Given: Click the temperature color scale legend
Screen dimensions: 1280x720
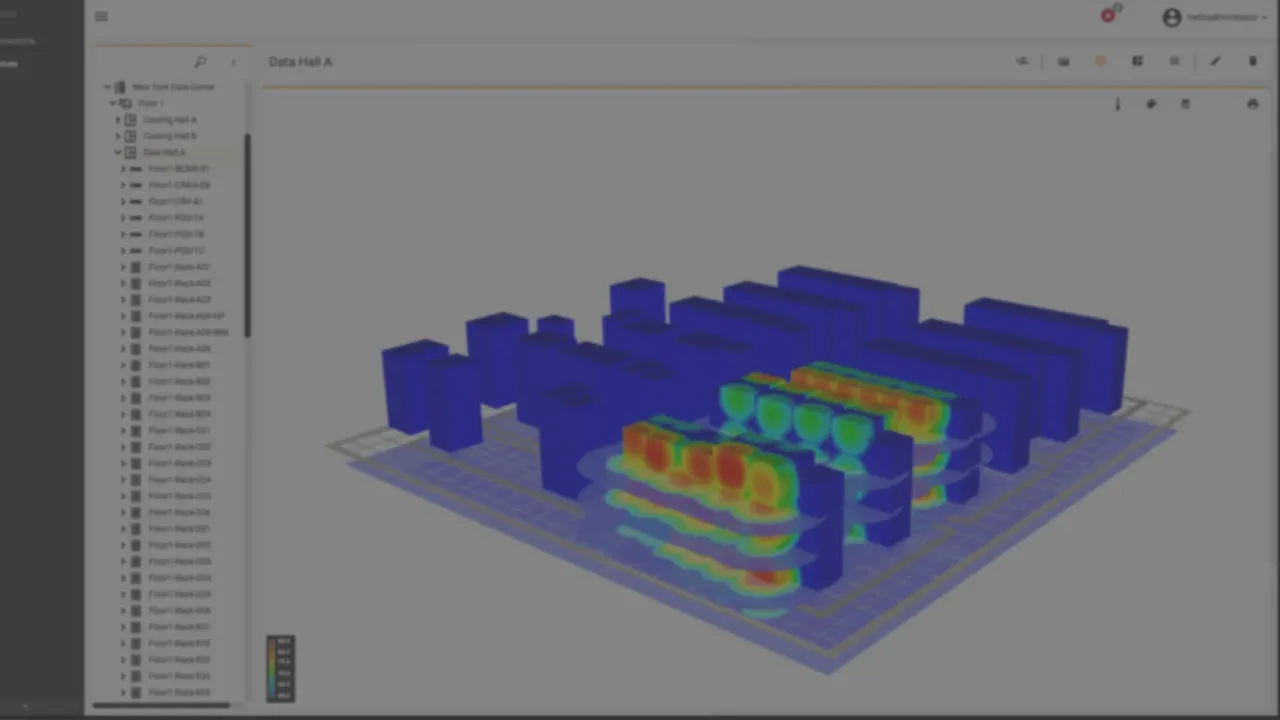Looking at the screenshot, I should [280, 668].
